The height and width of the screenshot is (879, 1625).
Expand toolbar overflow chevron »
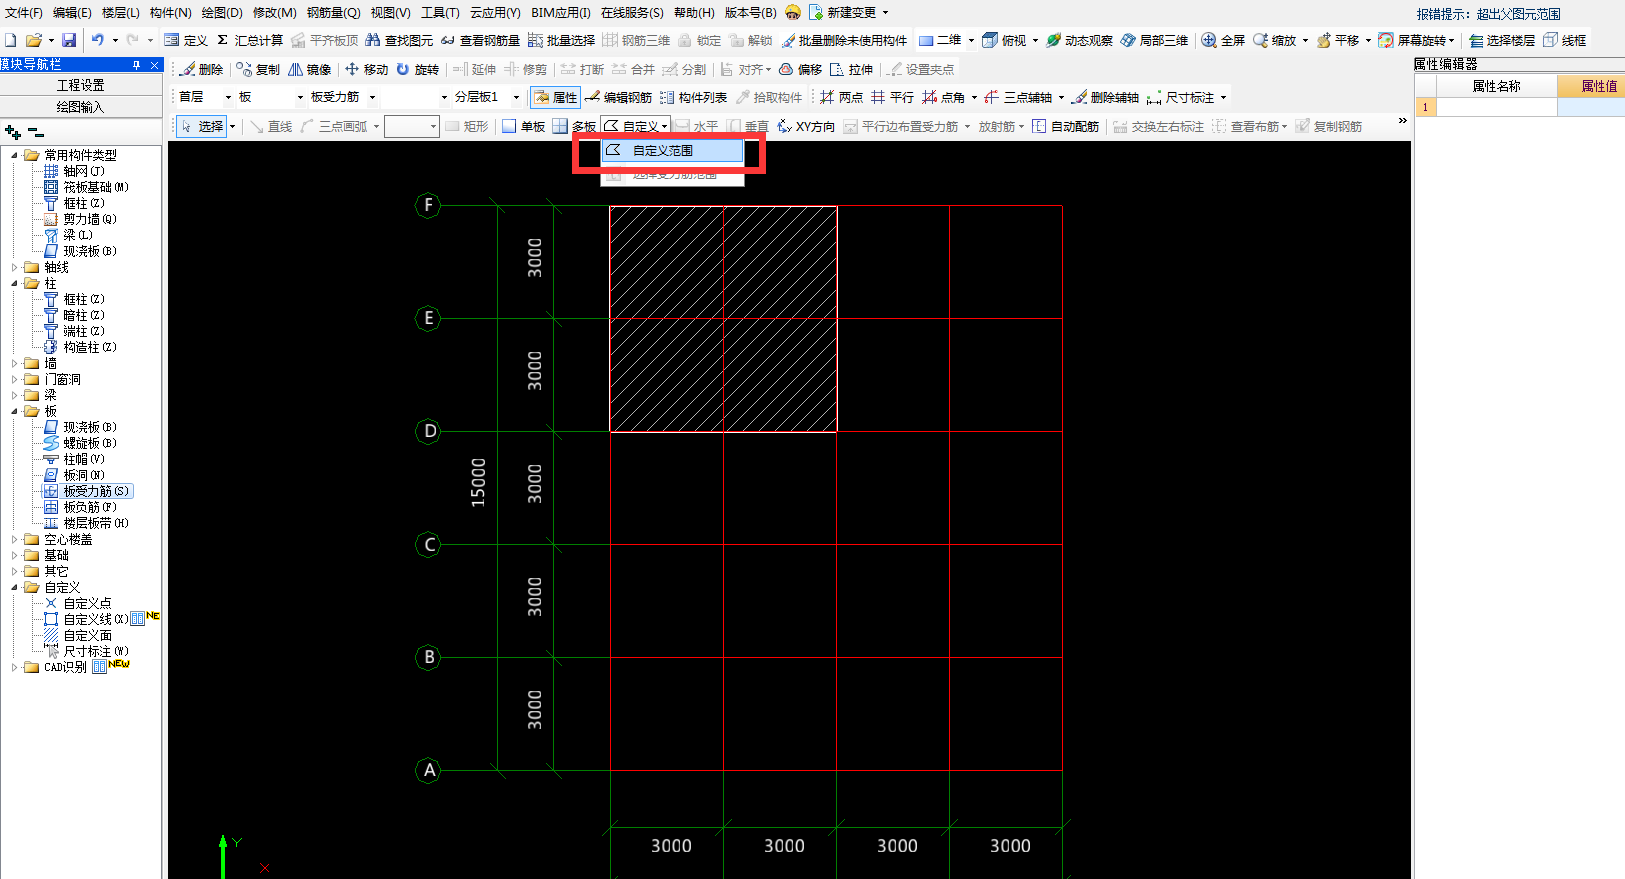[x=1402, y=121]
